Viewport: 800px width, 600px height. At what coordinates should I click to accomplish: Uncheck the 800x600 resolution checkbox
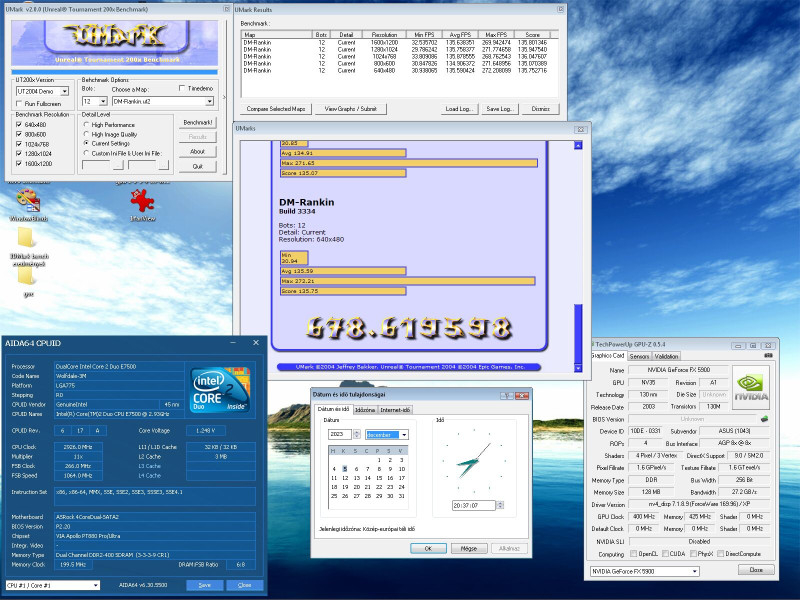pos(19,134)
